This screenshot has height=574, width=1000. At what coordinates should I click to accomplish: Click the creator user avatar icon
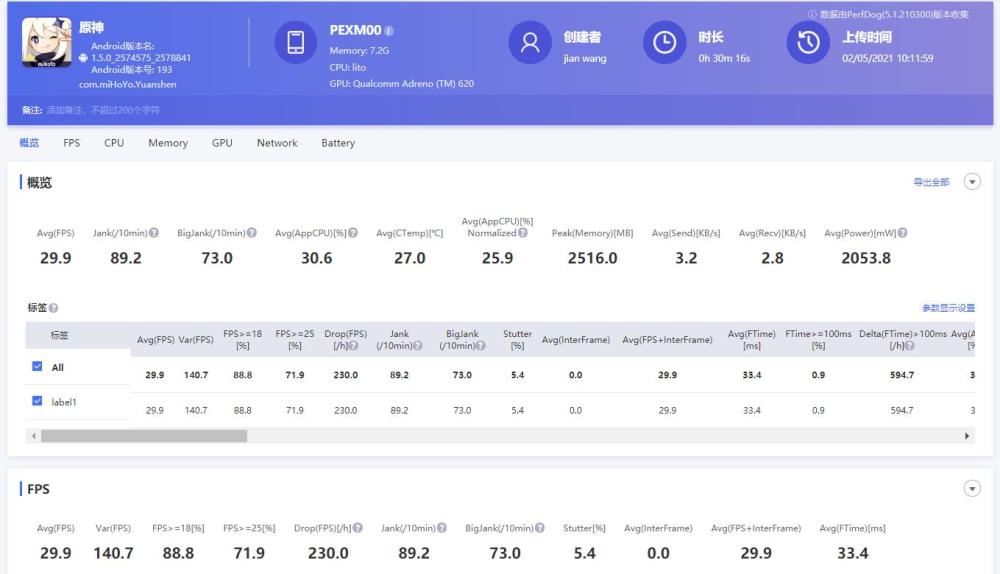(x=529, y=43)
